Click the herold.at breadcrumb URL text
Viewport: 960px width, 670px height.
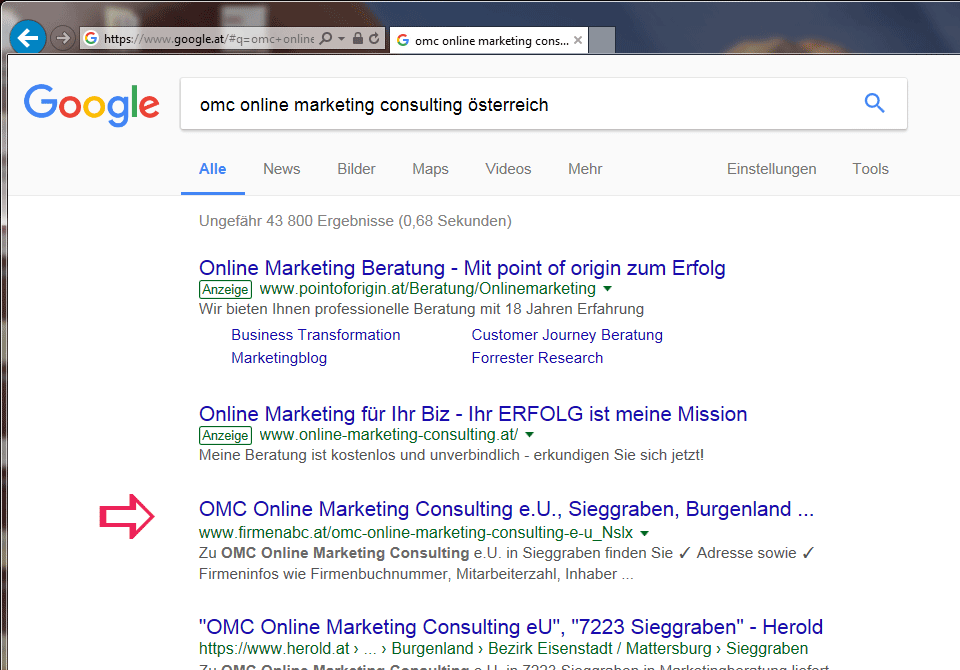tap(503, 648)
